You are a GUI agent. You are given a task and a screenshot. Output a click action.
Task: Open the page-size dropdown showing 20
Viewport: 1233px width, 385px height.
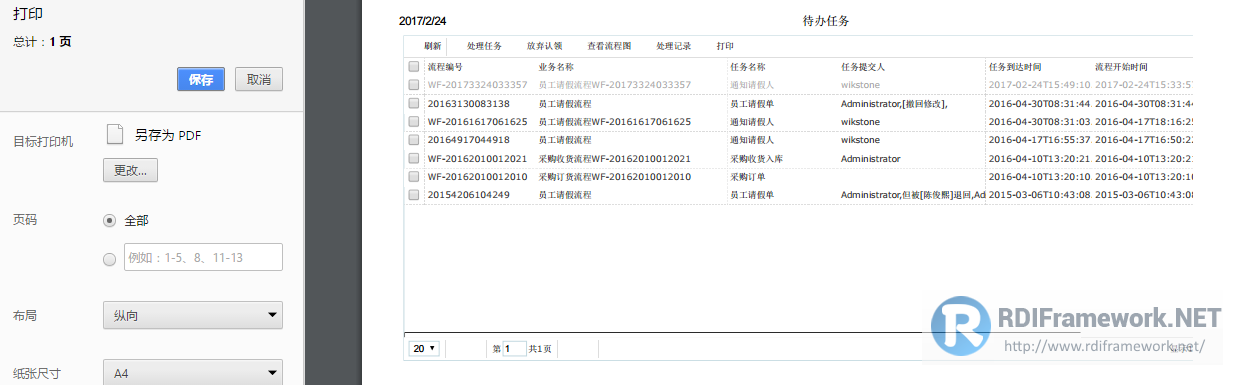(x=424, y=348)
